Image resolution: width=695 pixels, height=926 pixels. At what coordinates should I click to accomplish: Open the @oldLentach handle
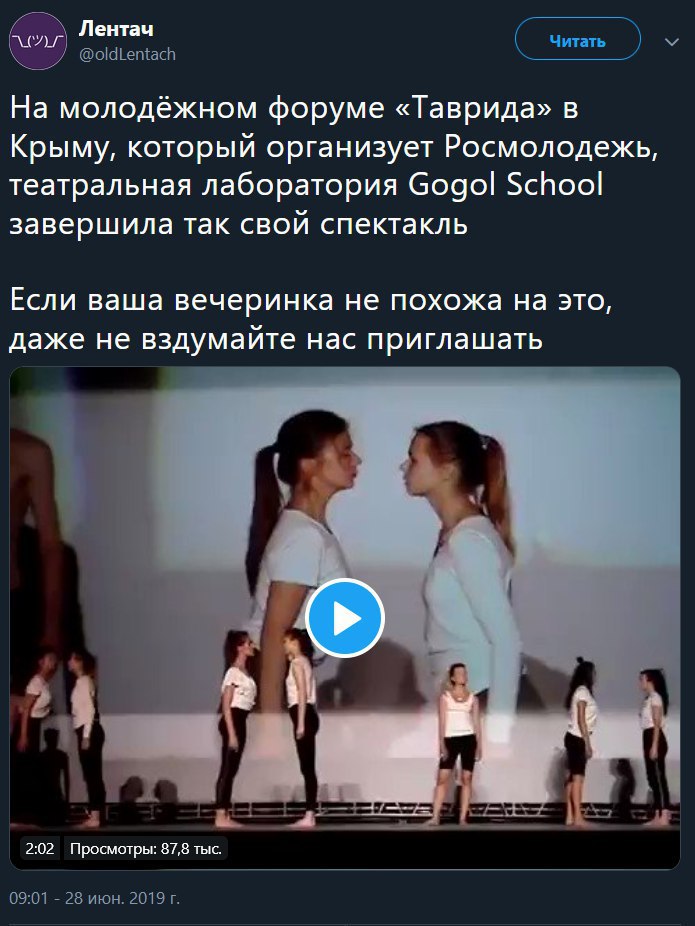[x=127, y=54]
